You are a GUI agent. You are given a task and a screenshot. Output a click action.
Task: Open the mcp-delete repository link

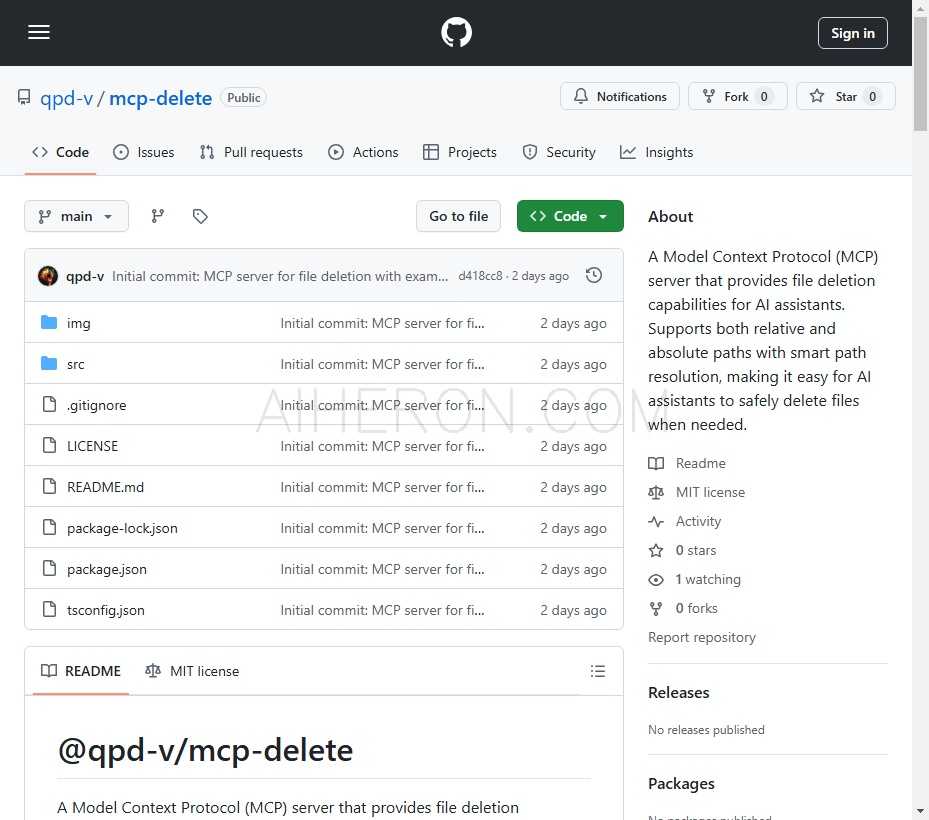[161, 98]
